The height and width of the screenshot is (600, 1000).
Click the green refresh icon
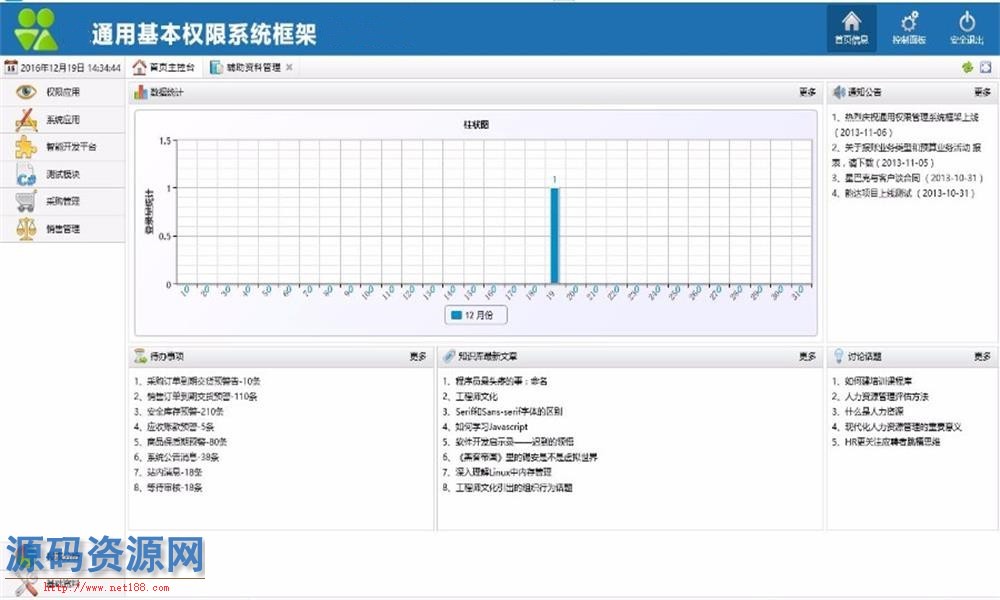click(967, 67)
